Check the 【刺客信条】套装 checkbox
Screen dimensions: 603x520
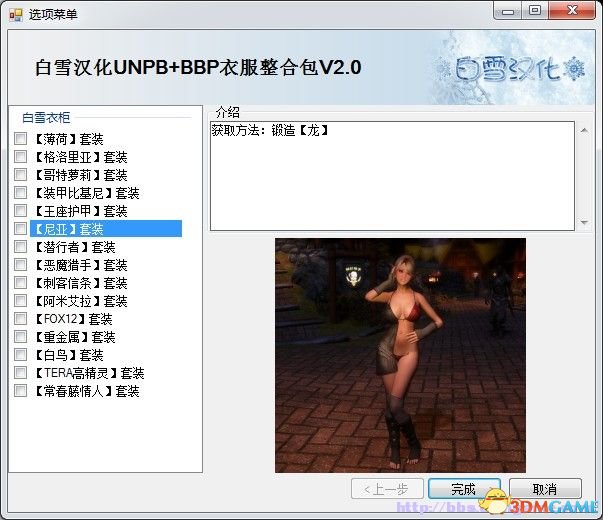click(20, 283)
